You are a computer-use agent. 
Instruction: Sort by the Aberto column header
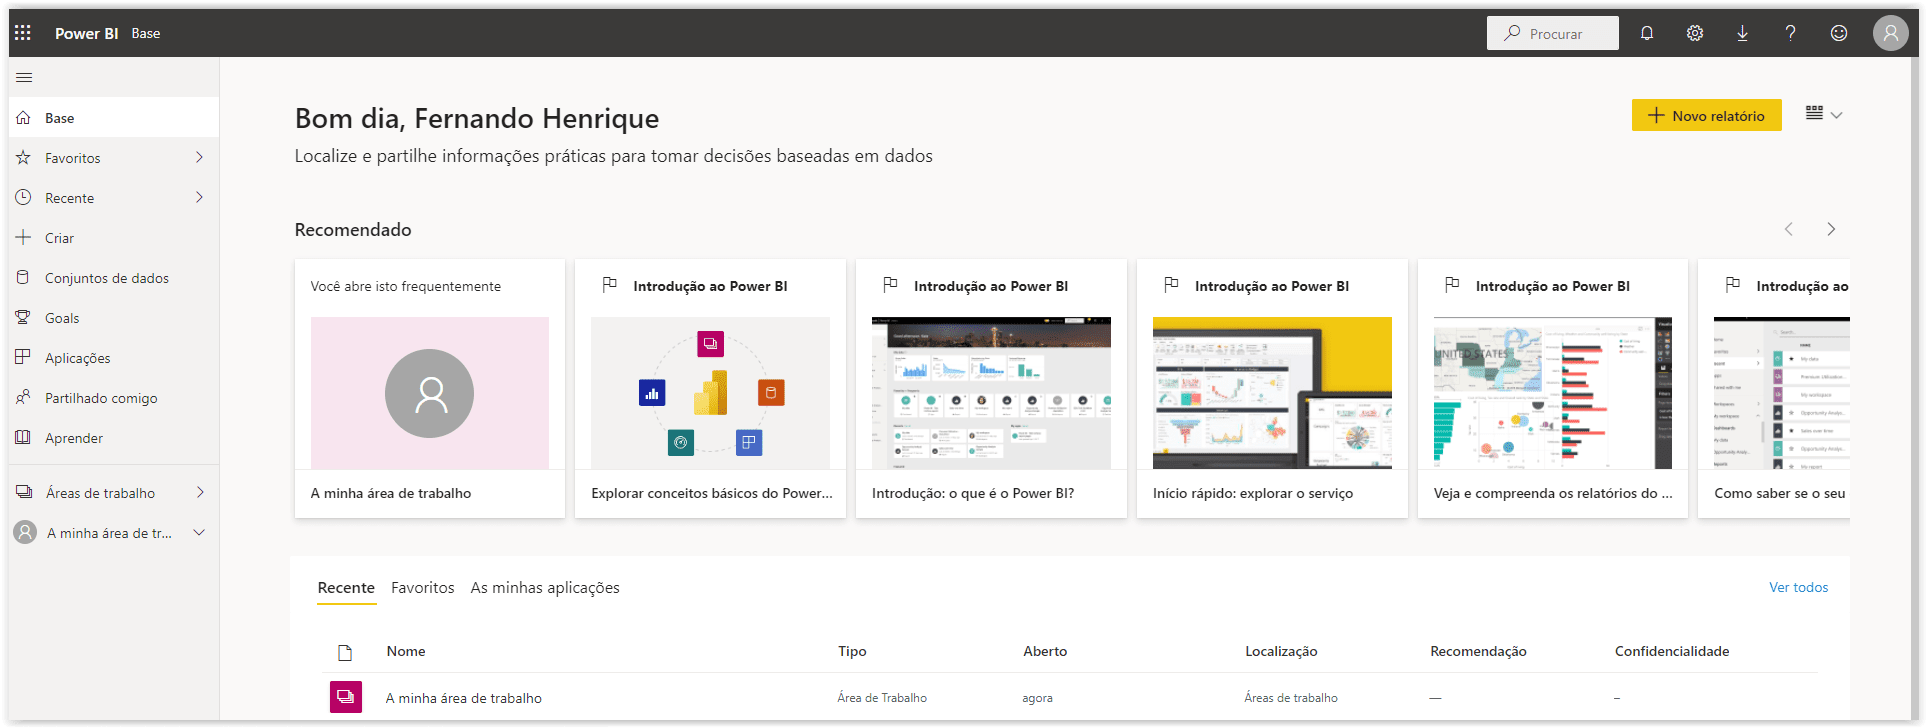tap(1045, 651)
